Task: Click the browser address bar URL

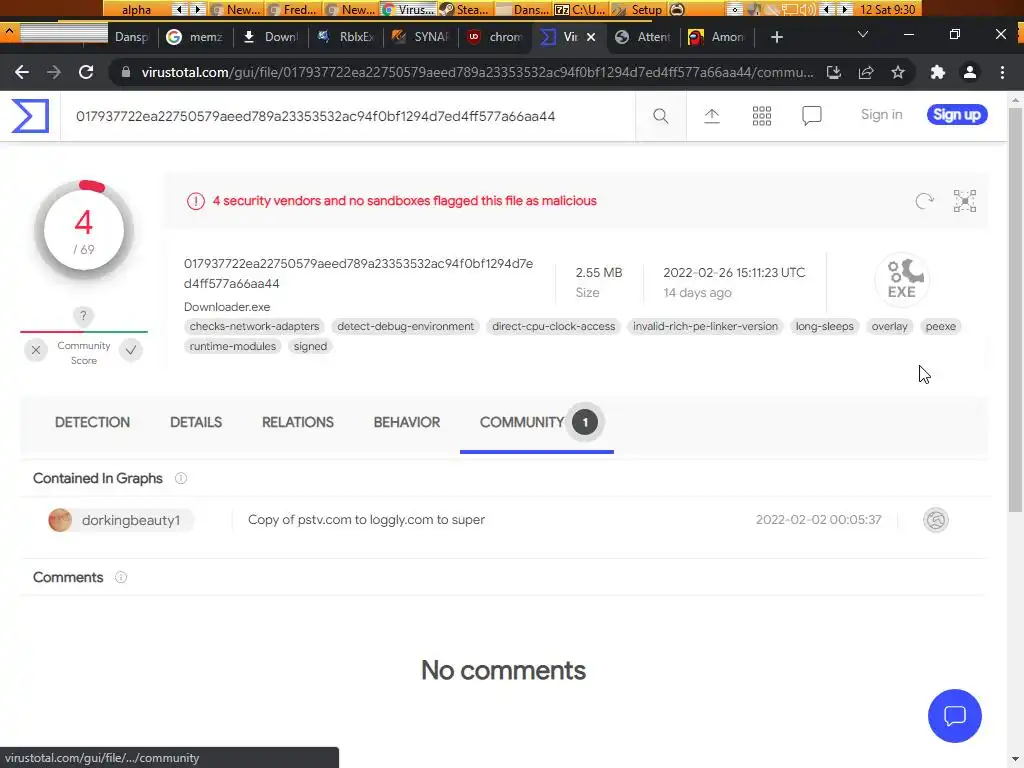Action: point(477,72)
